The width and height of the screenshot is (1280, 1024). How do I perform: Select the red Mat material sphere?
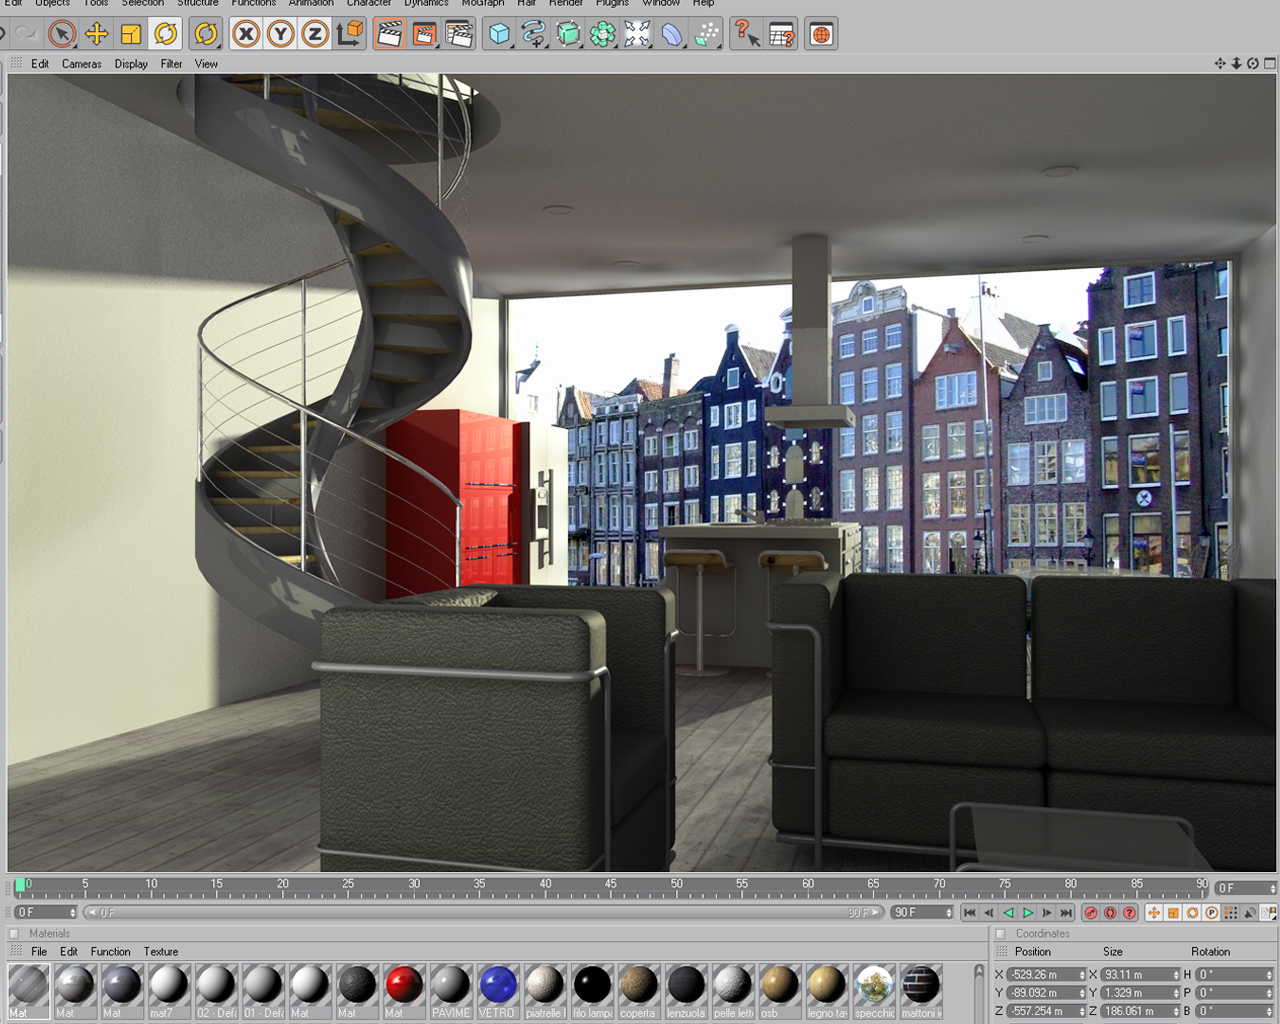point(404,985)
